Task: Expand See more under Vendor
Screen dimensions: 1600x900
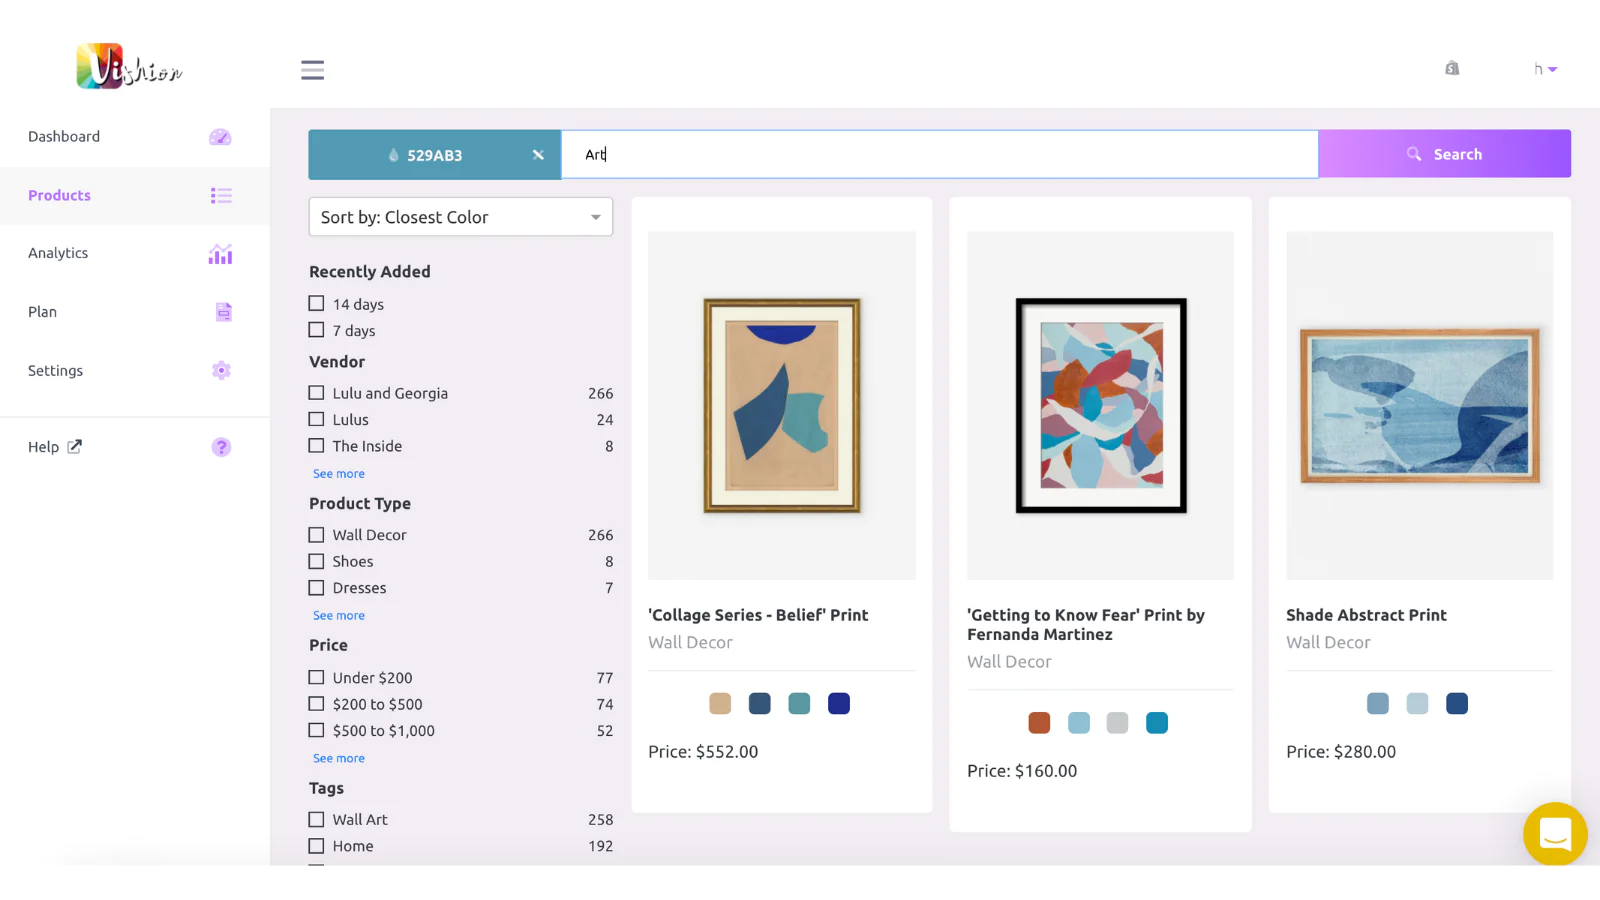Action: pyautogui.click(x=339, y=474)
